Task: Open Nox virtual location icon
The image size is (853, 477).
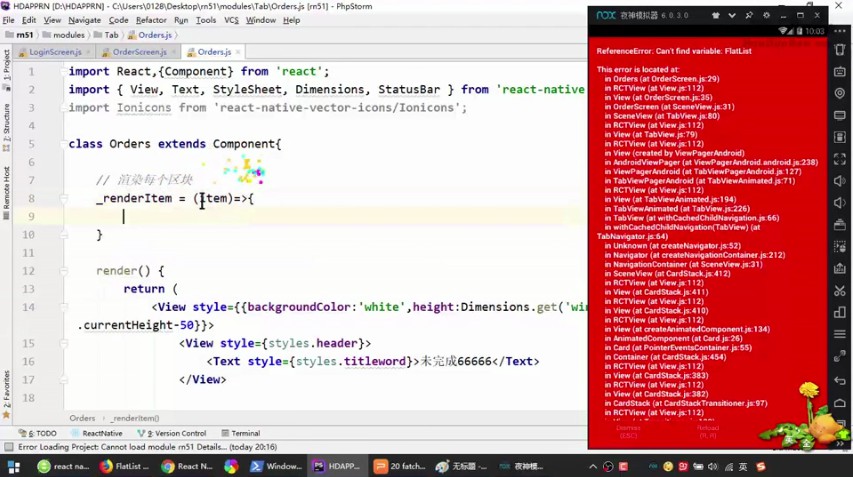Action: click(839, 93)
